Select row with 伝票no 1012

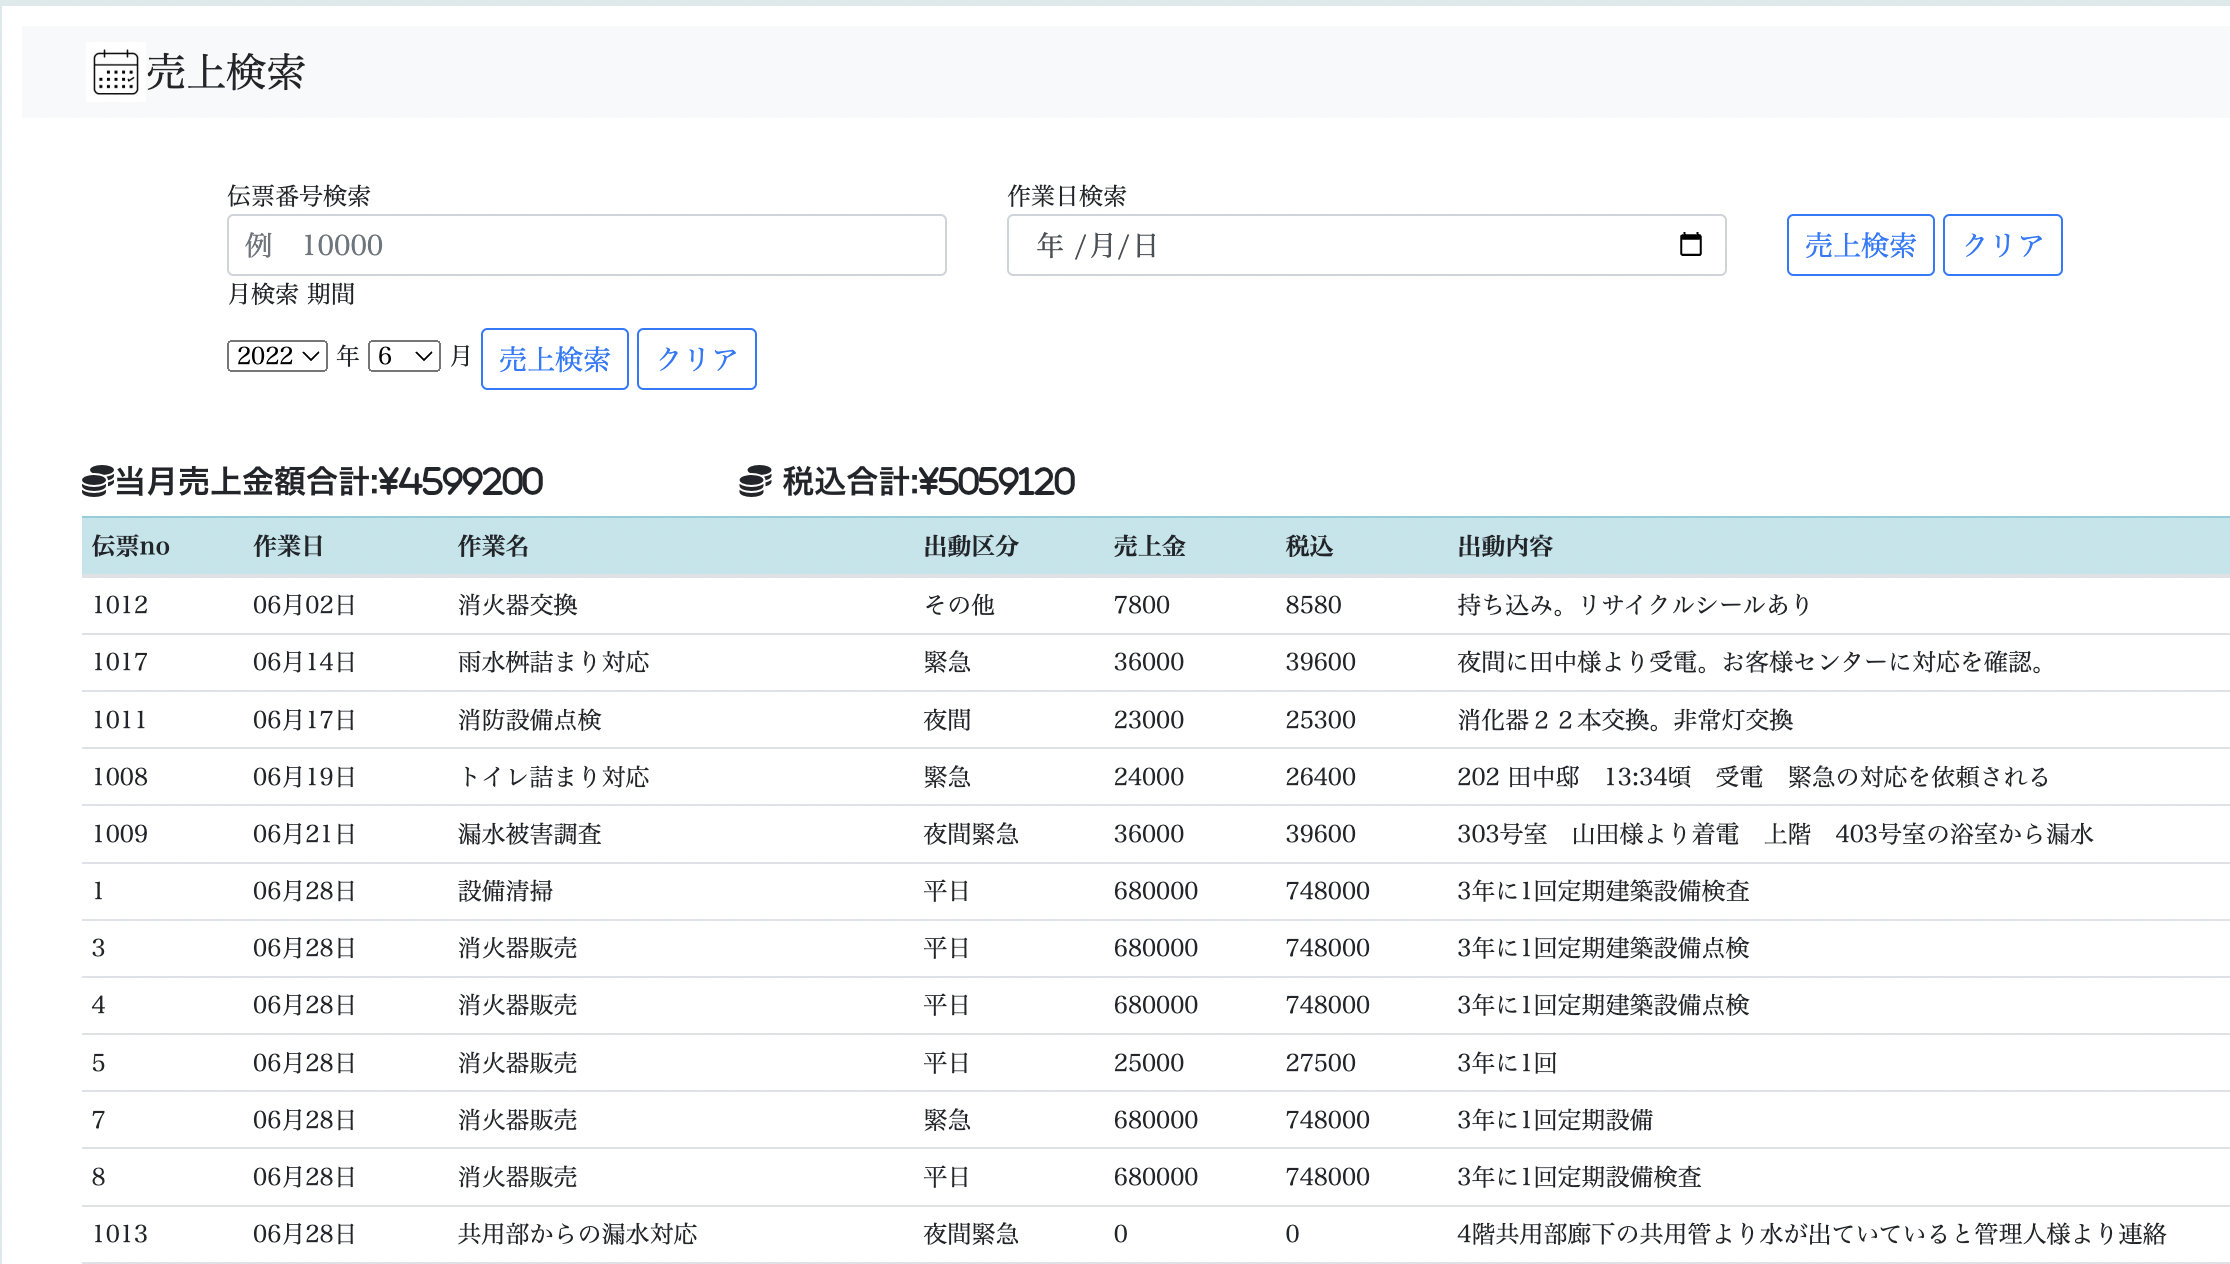(120, 605)
